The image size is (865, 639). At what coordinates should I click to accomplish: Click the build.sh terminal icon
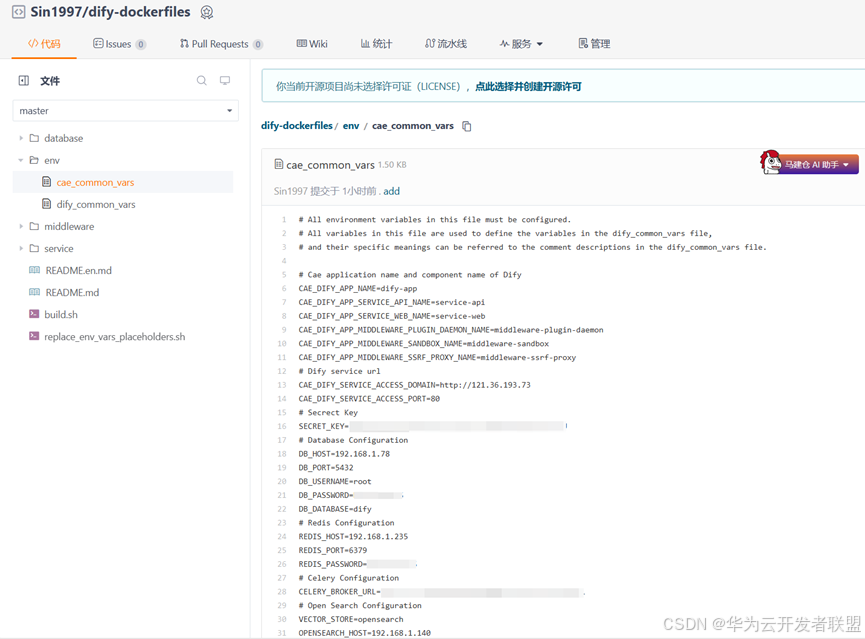pyautogui.click(x=34, y=314)
